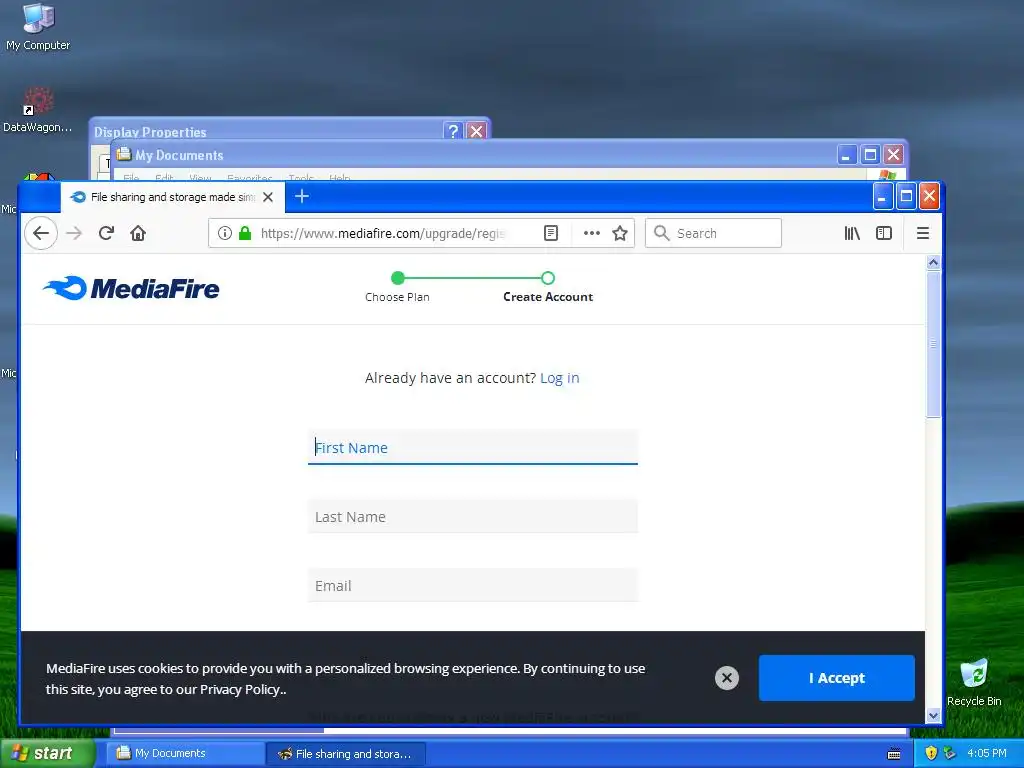Select the My Computer desktop icon
Image resolution: width=1024 pixels, height=768 pixels.
[38, 27]
